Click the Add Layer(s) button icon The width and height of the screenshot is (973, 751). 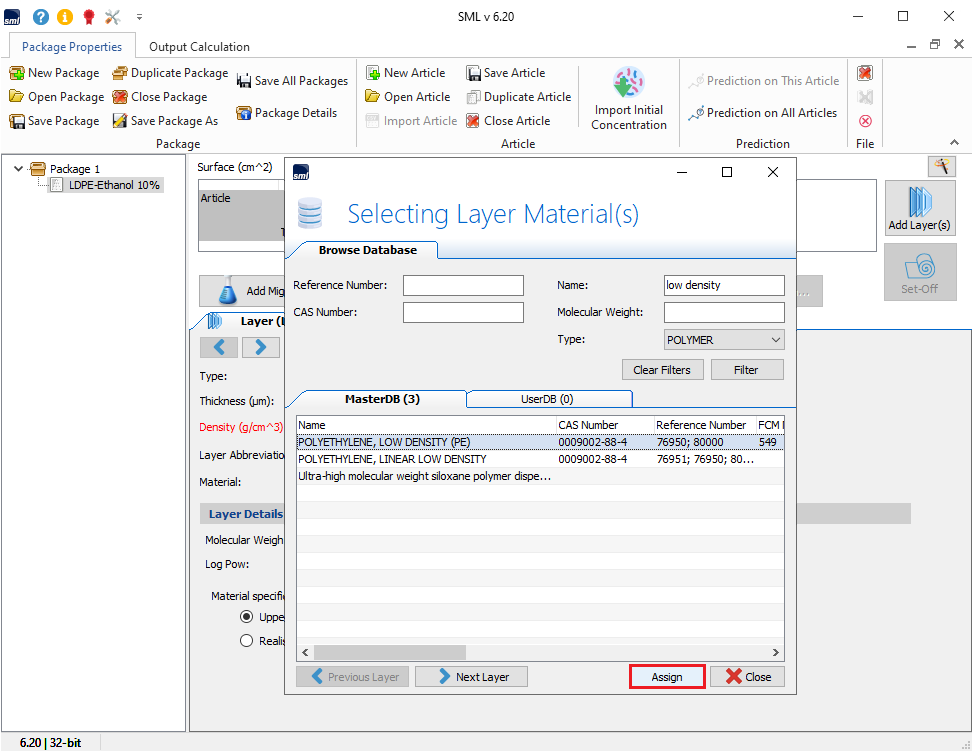tap(919, 201)
